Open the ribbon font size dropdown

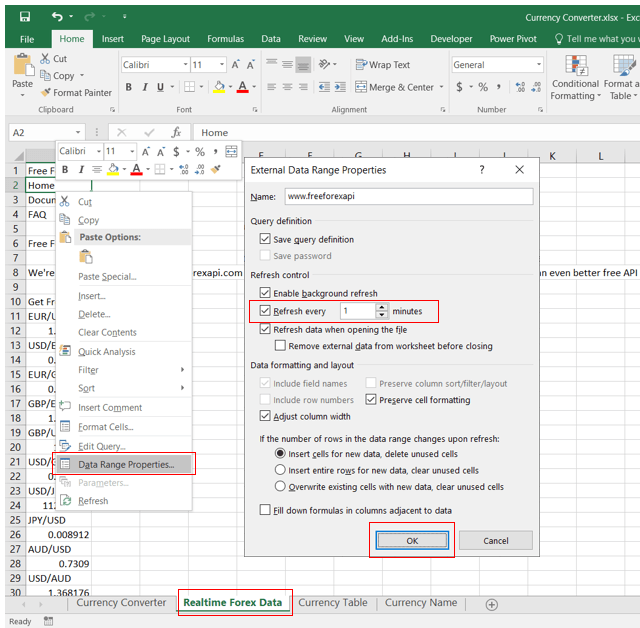tap(222, 64)
